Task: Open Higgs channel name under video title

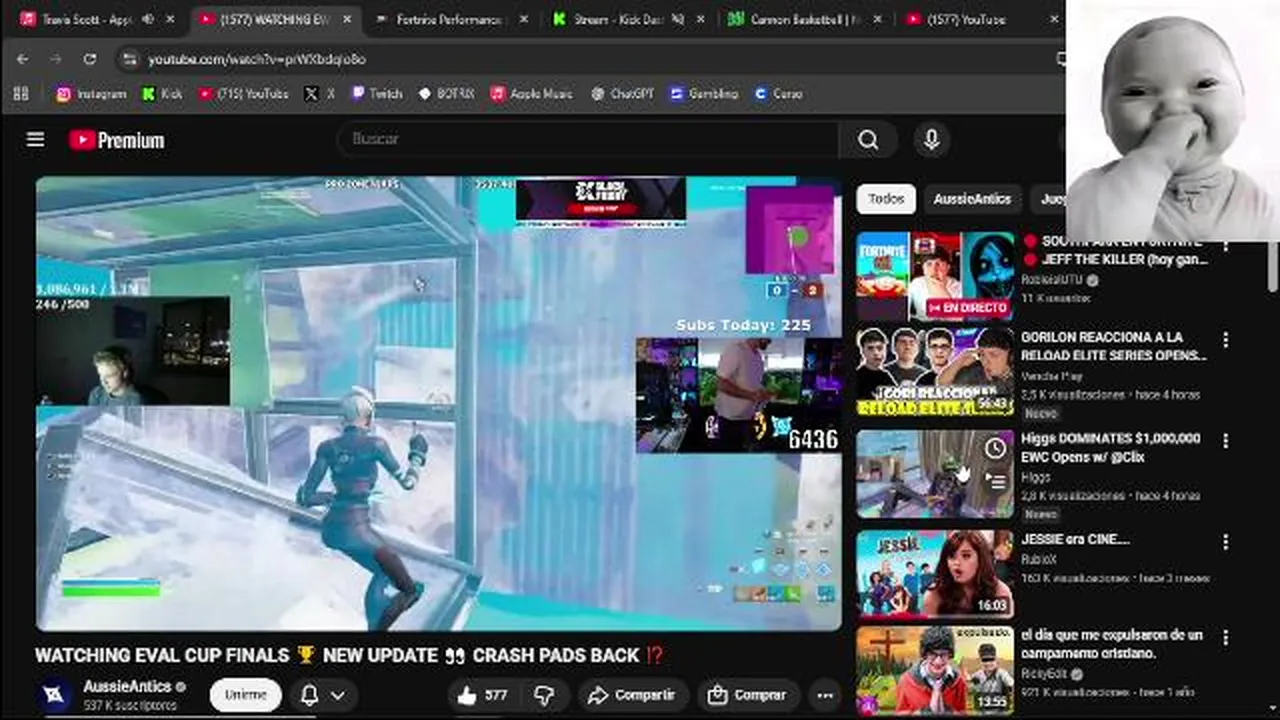Action: [x=1036, y=477]
